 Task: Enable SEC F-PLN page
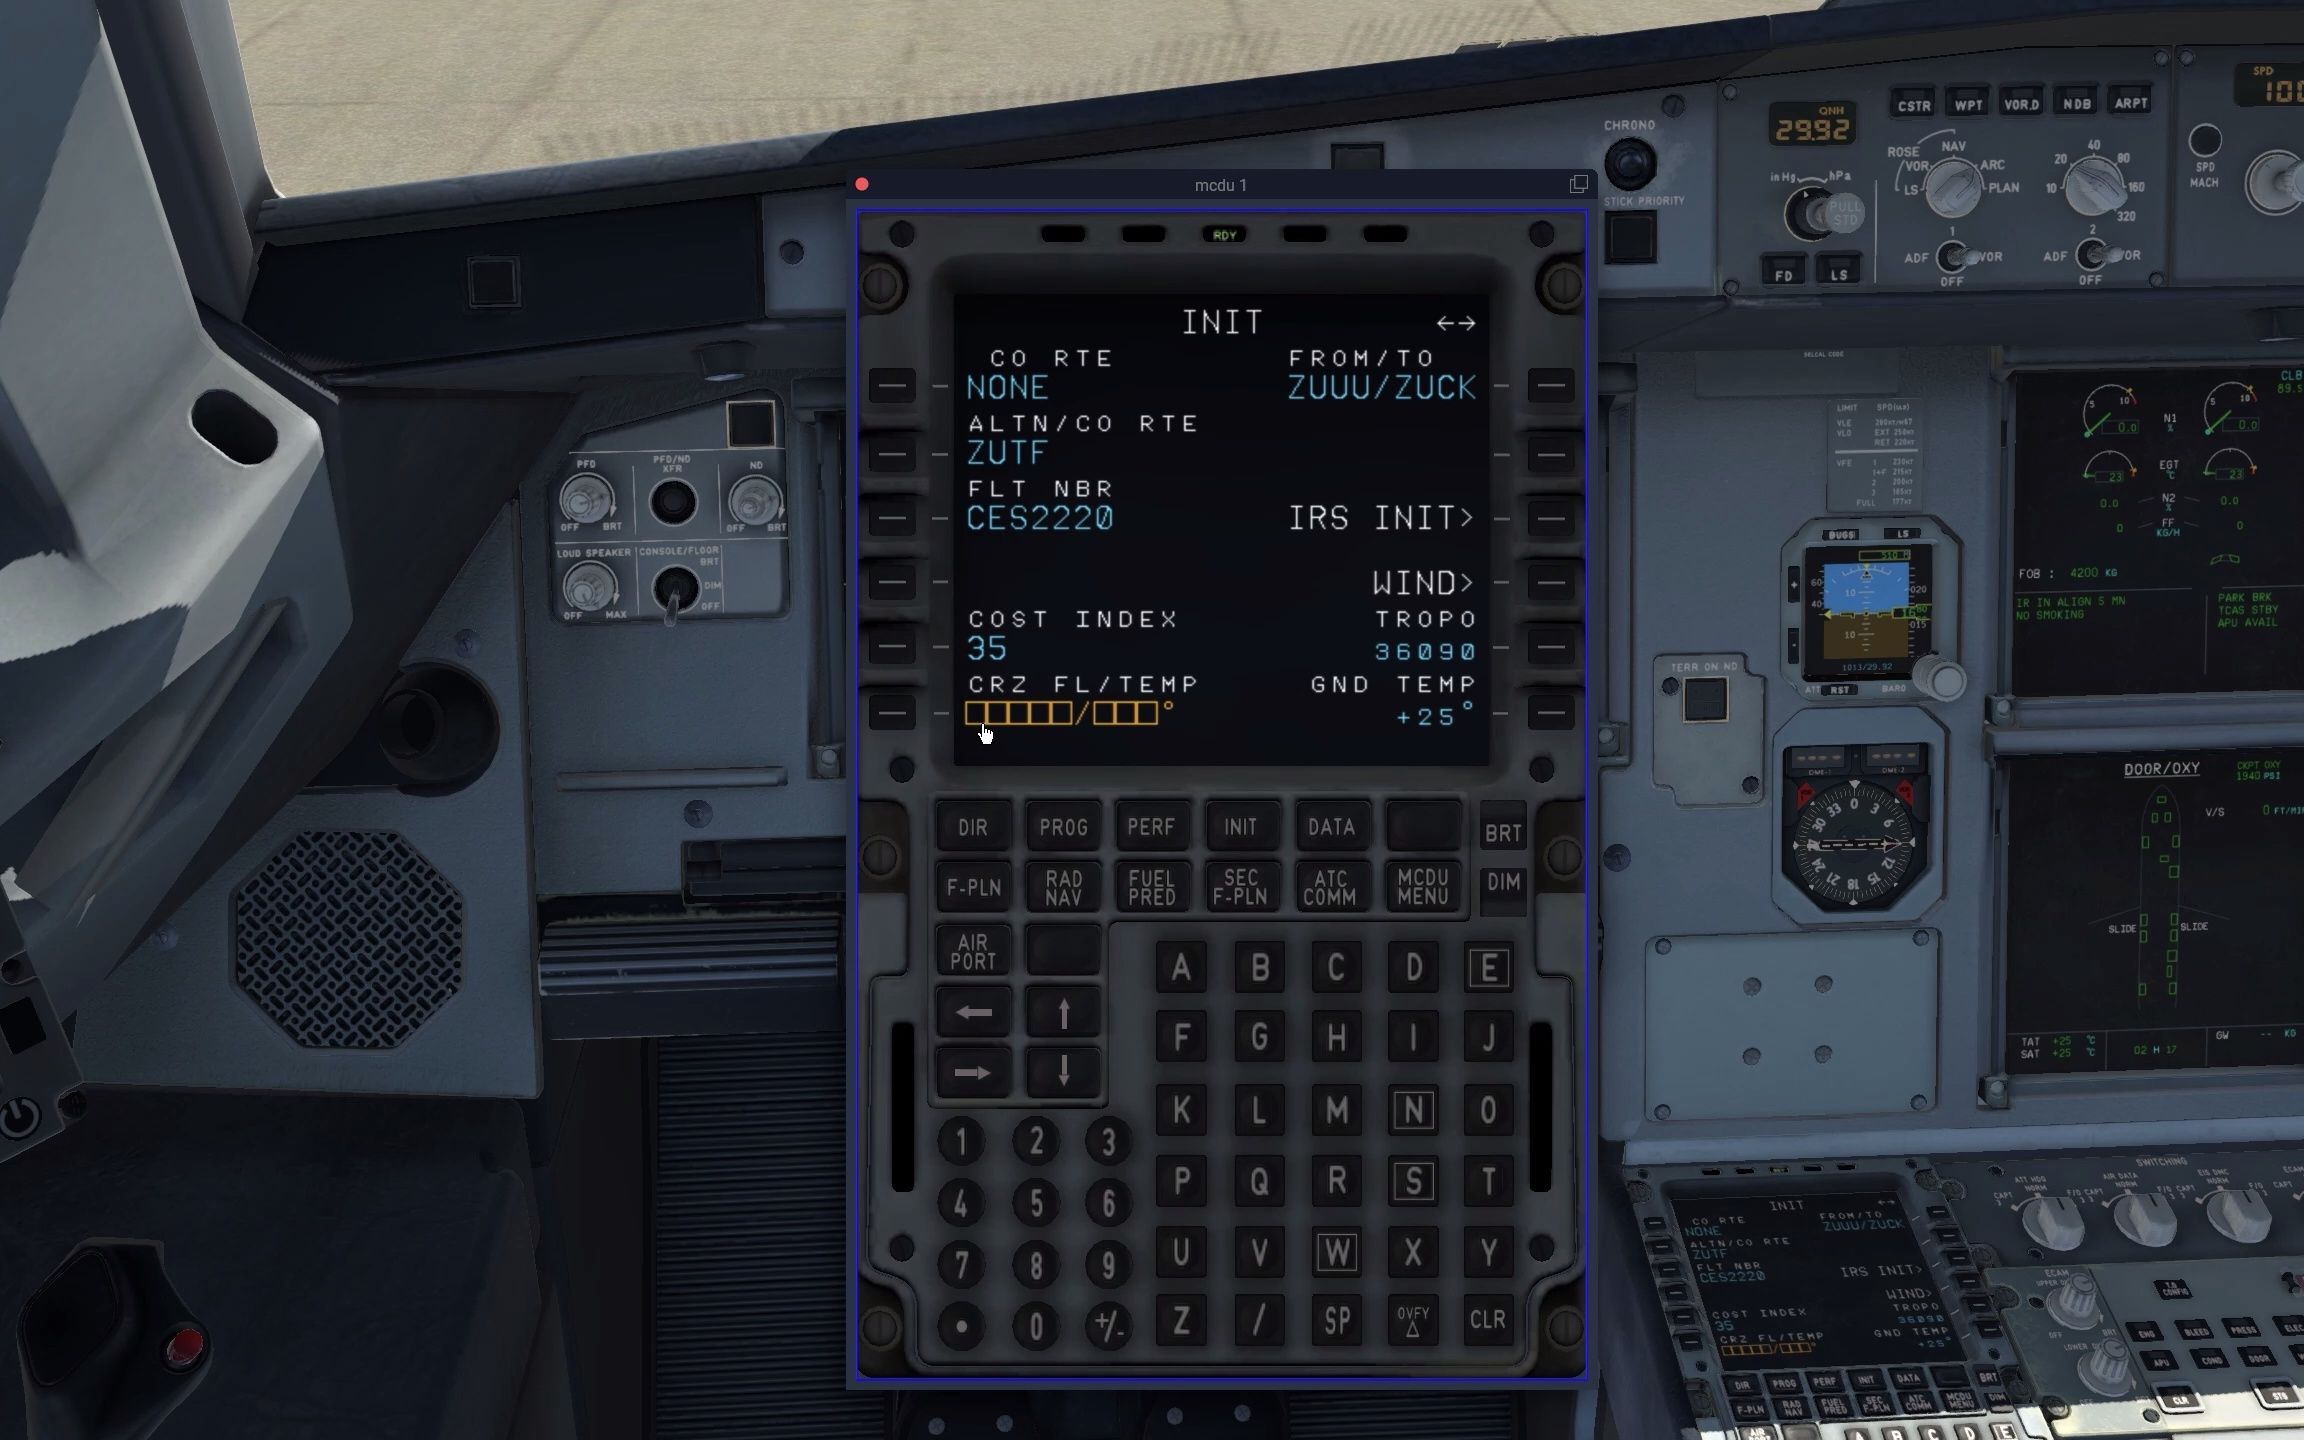[1241, 886]
